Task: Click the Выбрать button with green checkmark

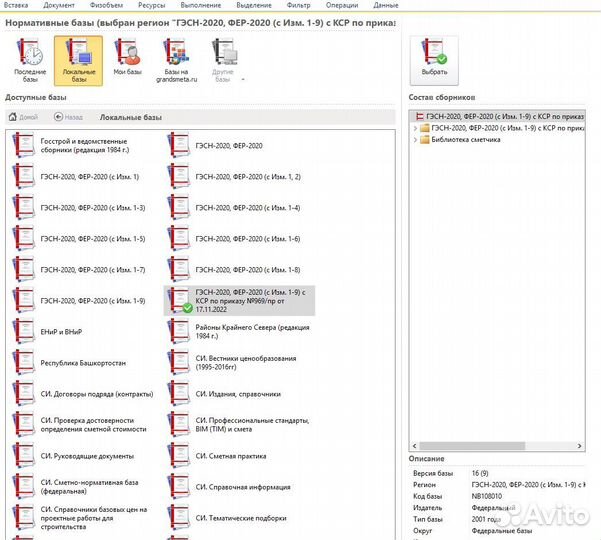Action: point(434,59)
